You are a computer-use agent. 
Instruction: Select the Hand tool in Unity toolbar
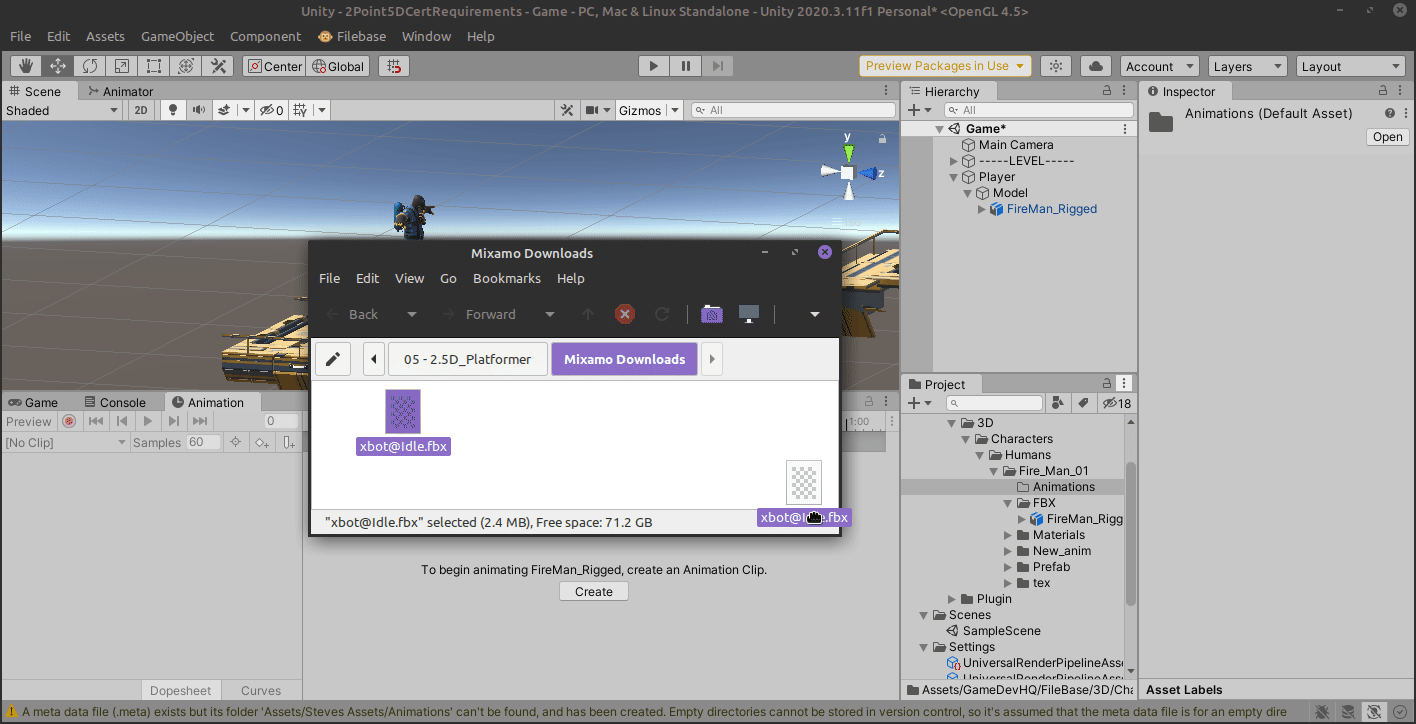tap(26, 66)
